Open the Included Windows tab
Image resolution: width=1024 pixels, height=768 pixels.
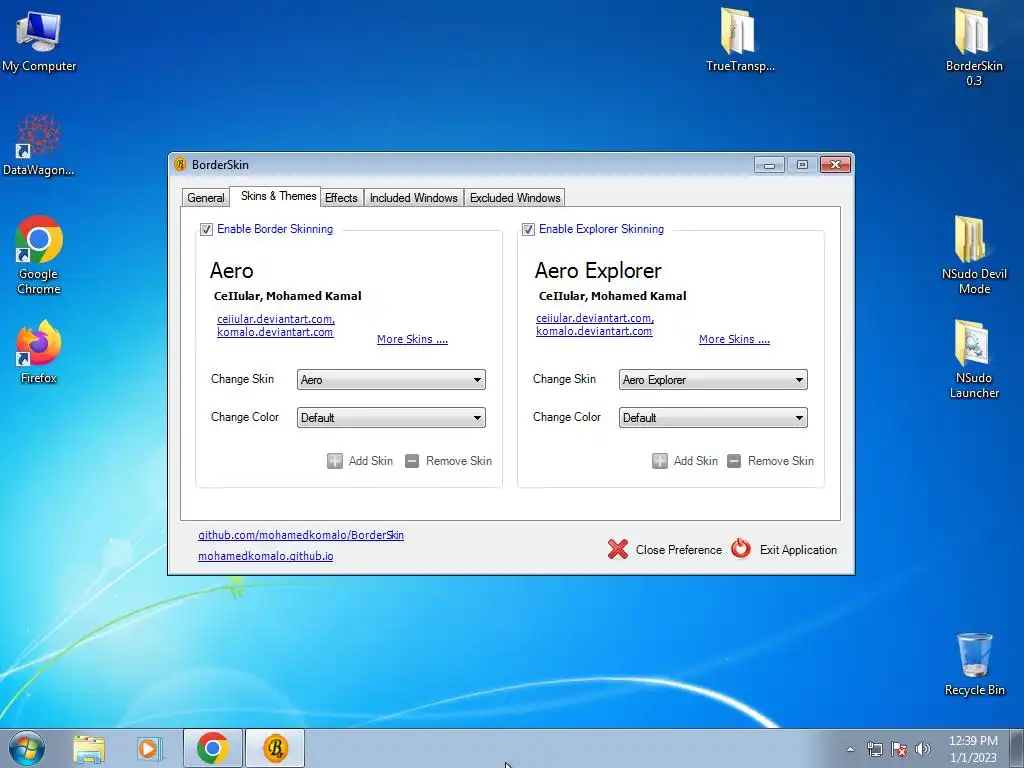tap(413, 198)
